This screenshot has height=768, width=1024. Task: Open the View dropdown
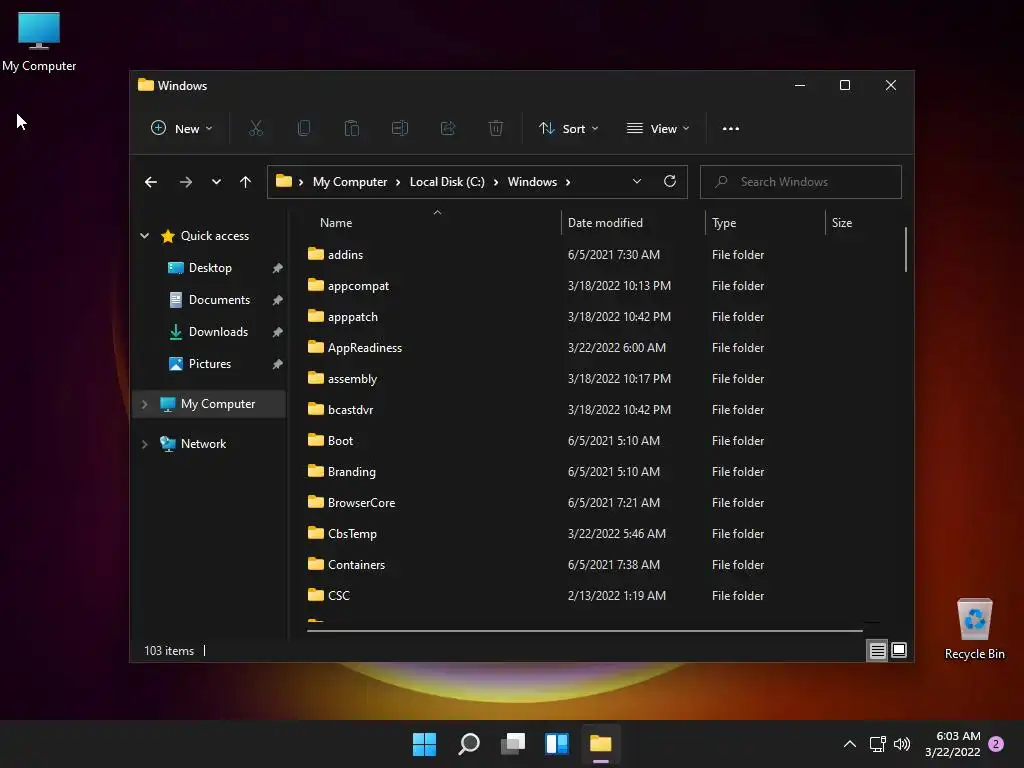[658, 129]
